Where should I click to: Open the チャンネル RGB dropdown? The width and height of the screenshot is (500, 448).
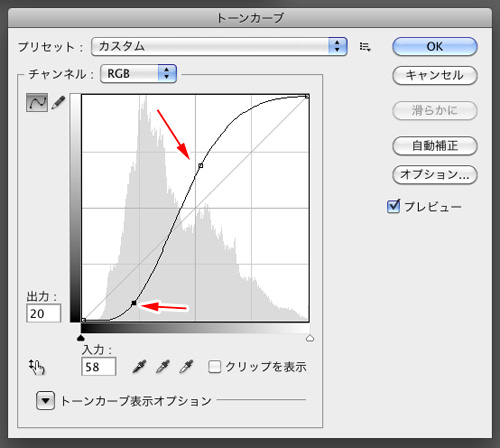[138, 73]
